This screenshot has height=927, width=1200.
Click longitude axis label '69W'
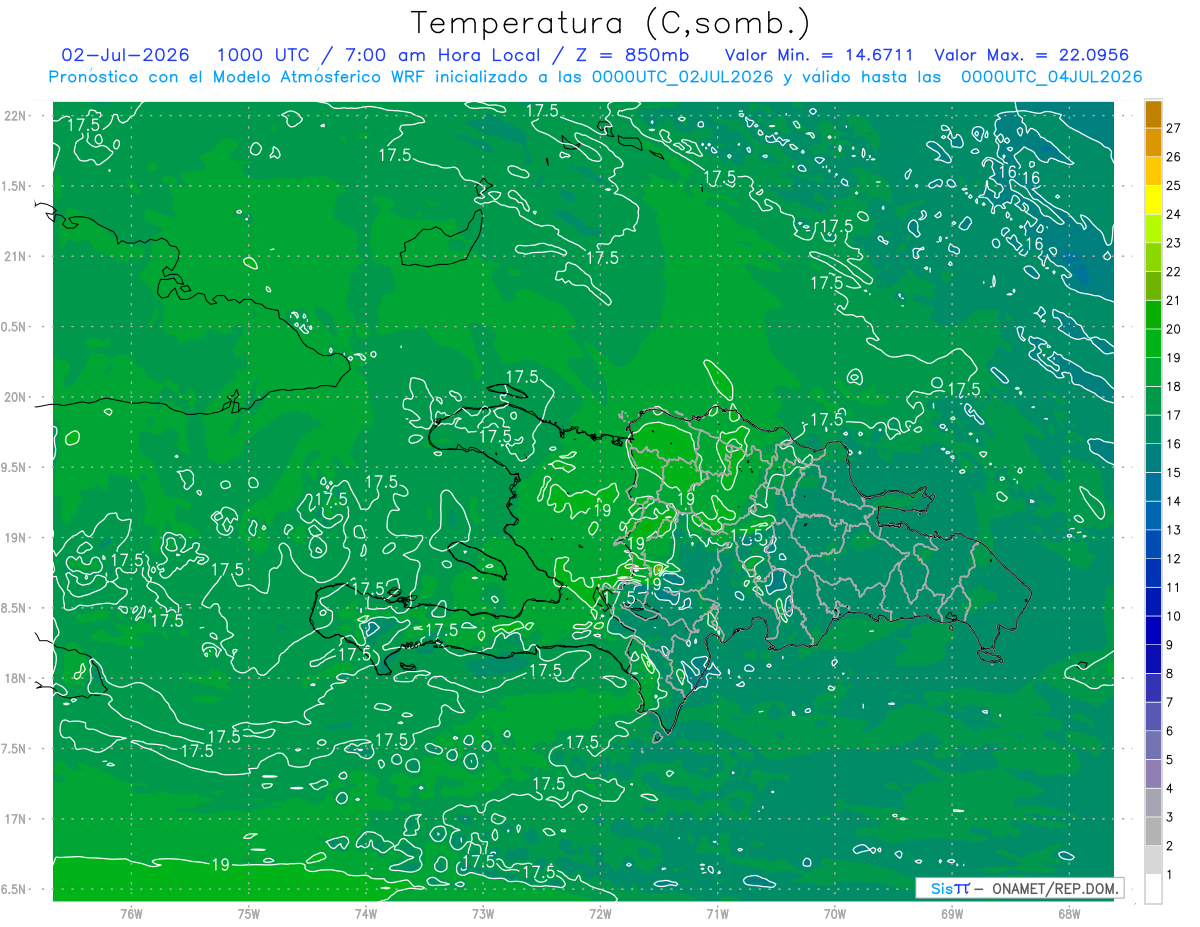952,914
